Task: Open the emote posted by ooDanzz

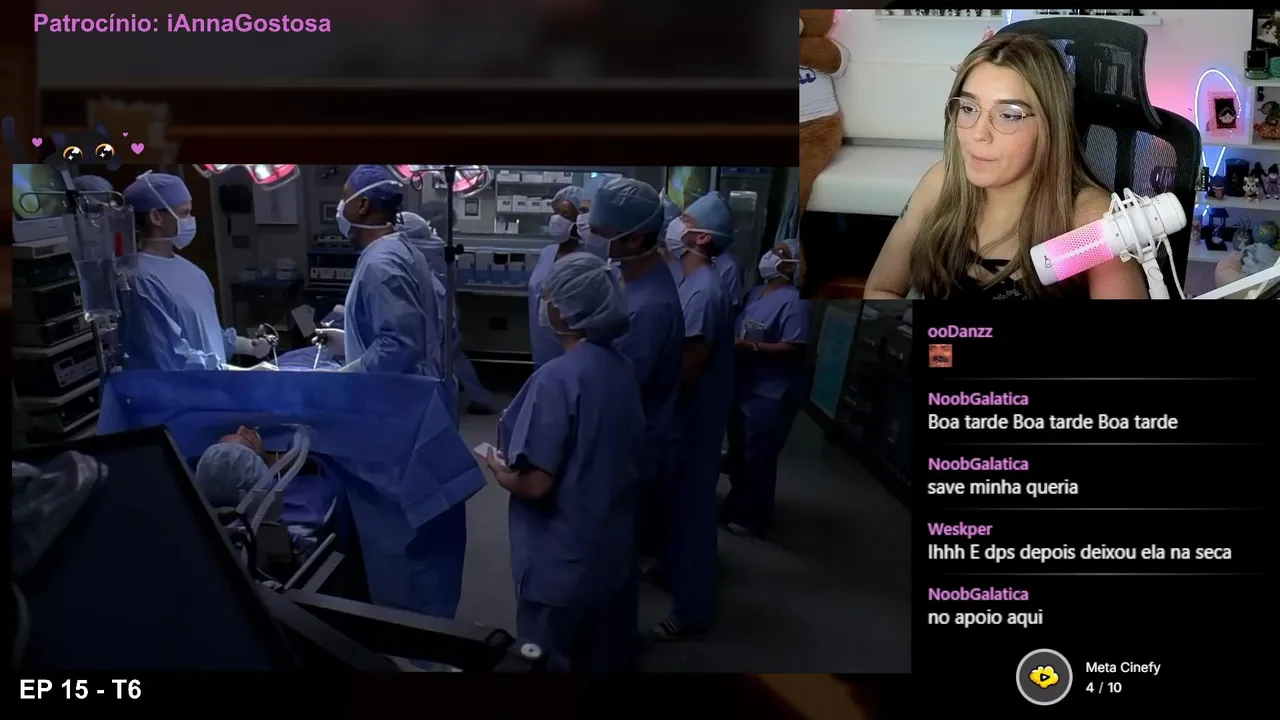Action: pyautogui.click(x=940, y=356)
